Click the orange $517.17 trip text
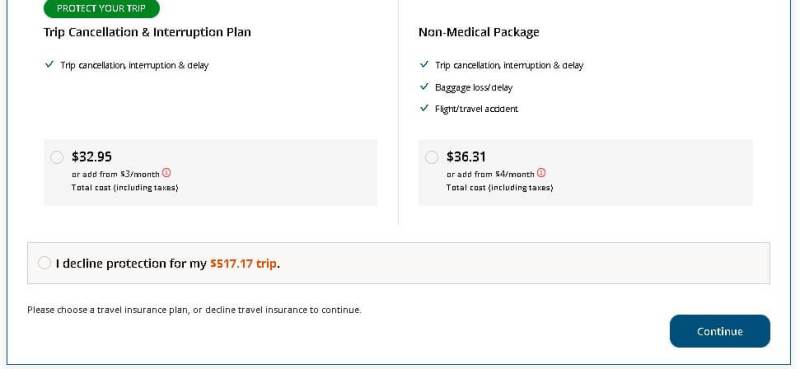Image resolution: width=800 pixels, height=369 pixels. click(243, 264)
